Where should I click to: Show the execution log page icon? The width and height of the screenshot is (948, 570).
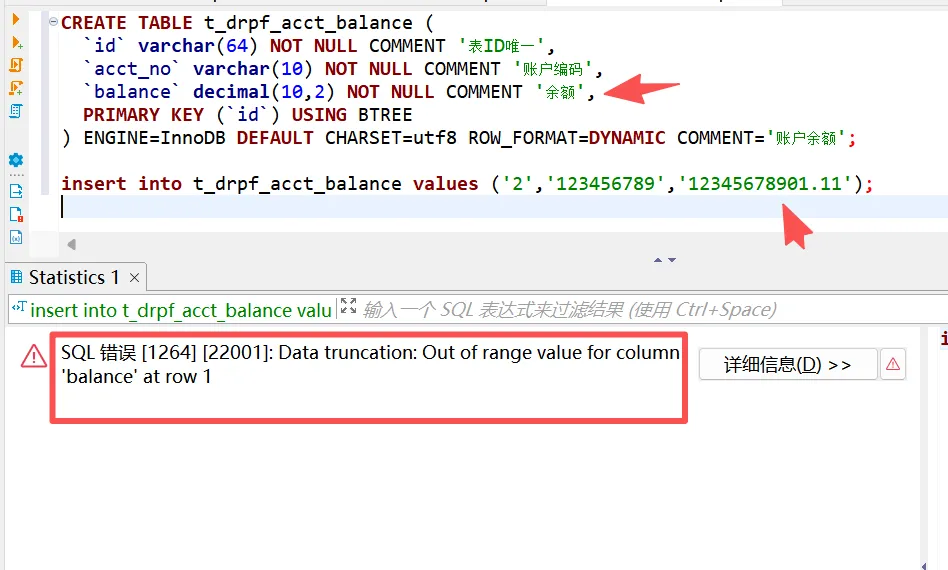16,215
